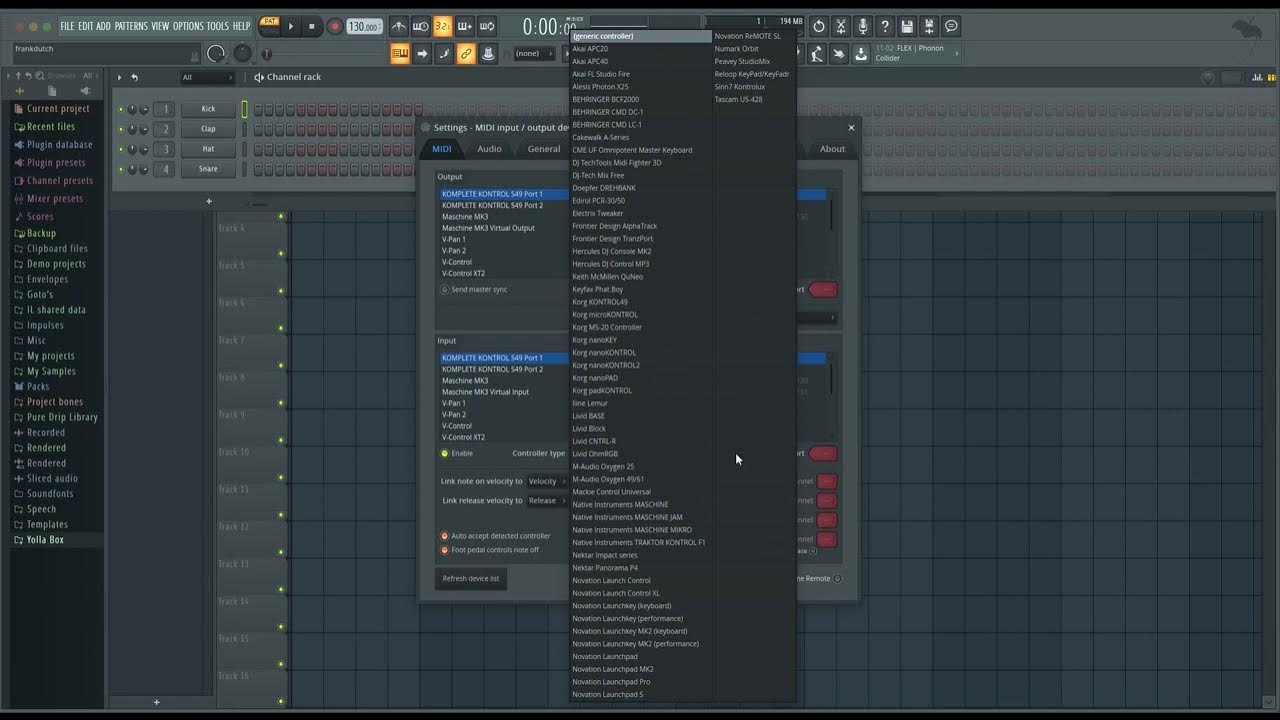The image size is (1280, 720).
Task: Open the channel filter 'All' dropdown
Action: point(206,77)
